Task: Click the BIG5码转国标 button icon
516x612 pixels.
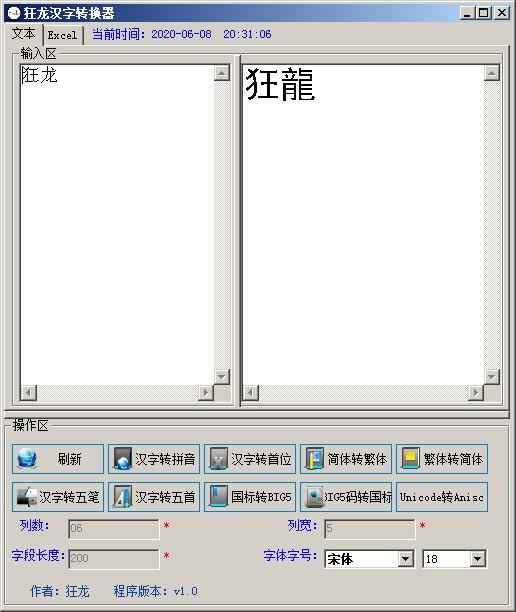Action: (315, 497)
